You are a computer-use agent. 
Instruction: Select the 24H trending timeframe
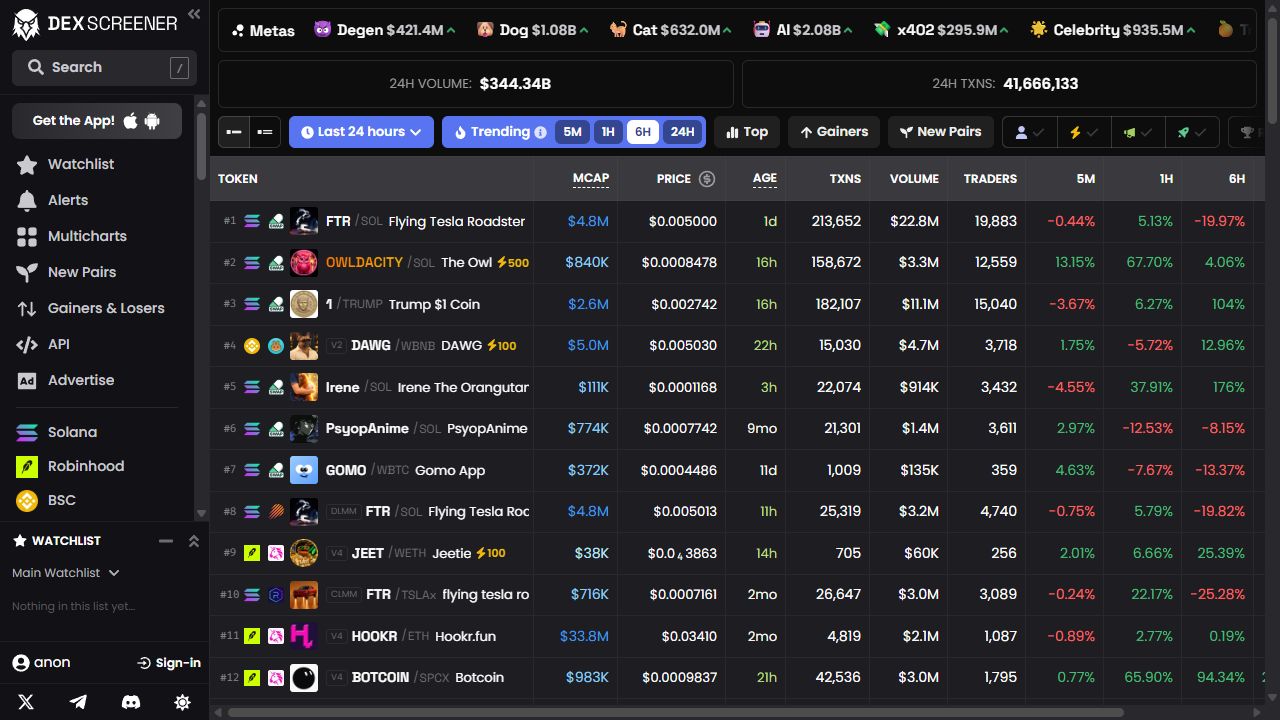pyautogui.click(x=682, y=132)
